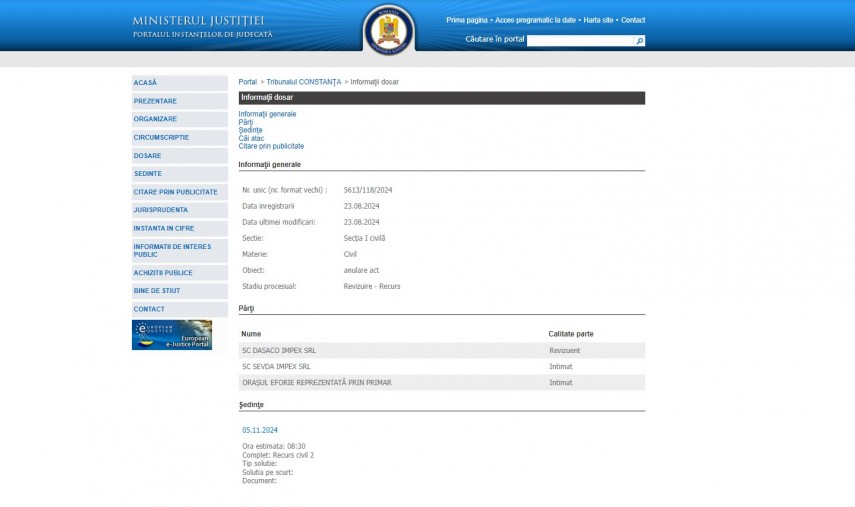This screenshot has height=507, width=855.
Task: Click the Romanian coat of arms emblem
Action: pos(388,30)
